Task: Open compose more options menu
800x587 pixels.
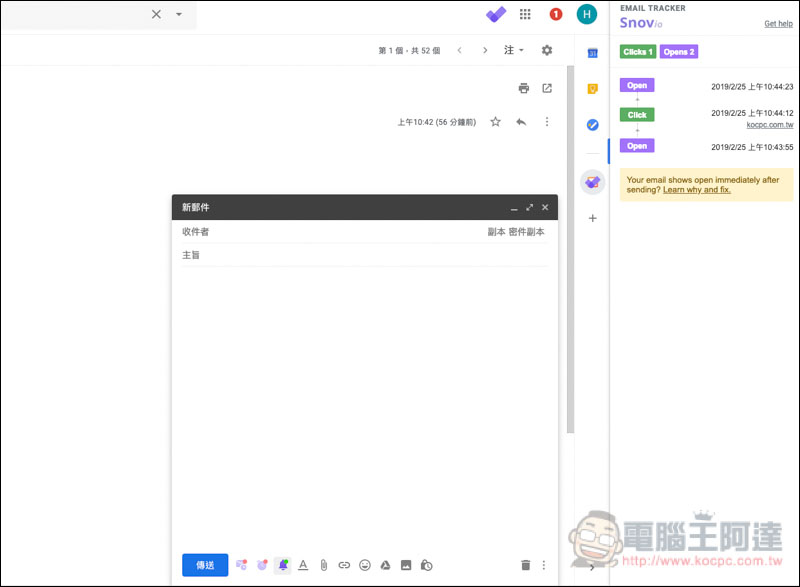Action: (x=544, y=565)
